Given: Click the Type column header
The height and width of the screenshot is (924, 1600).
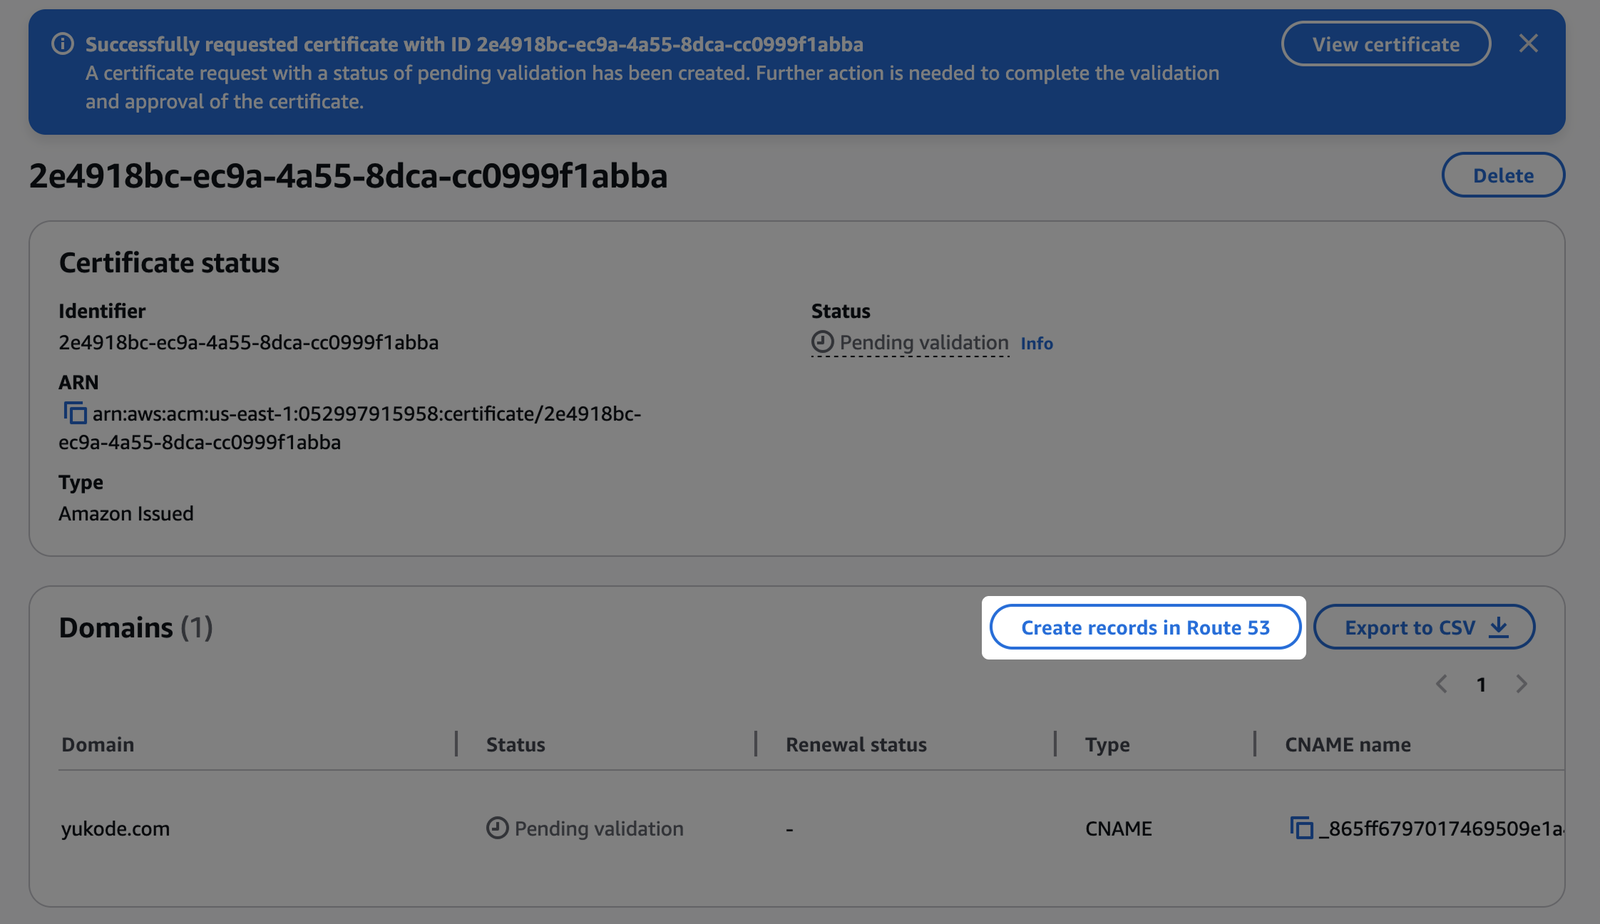Looking at the screenshot, I should (x=1107, y=745).
